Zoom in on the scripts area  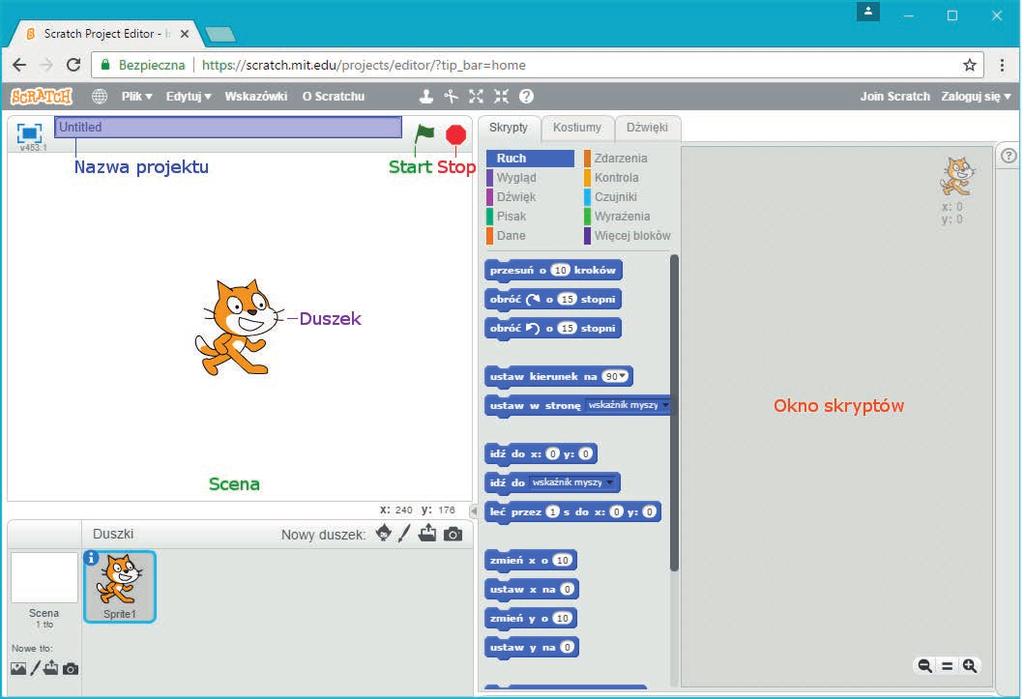970,666
